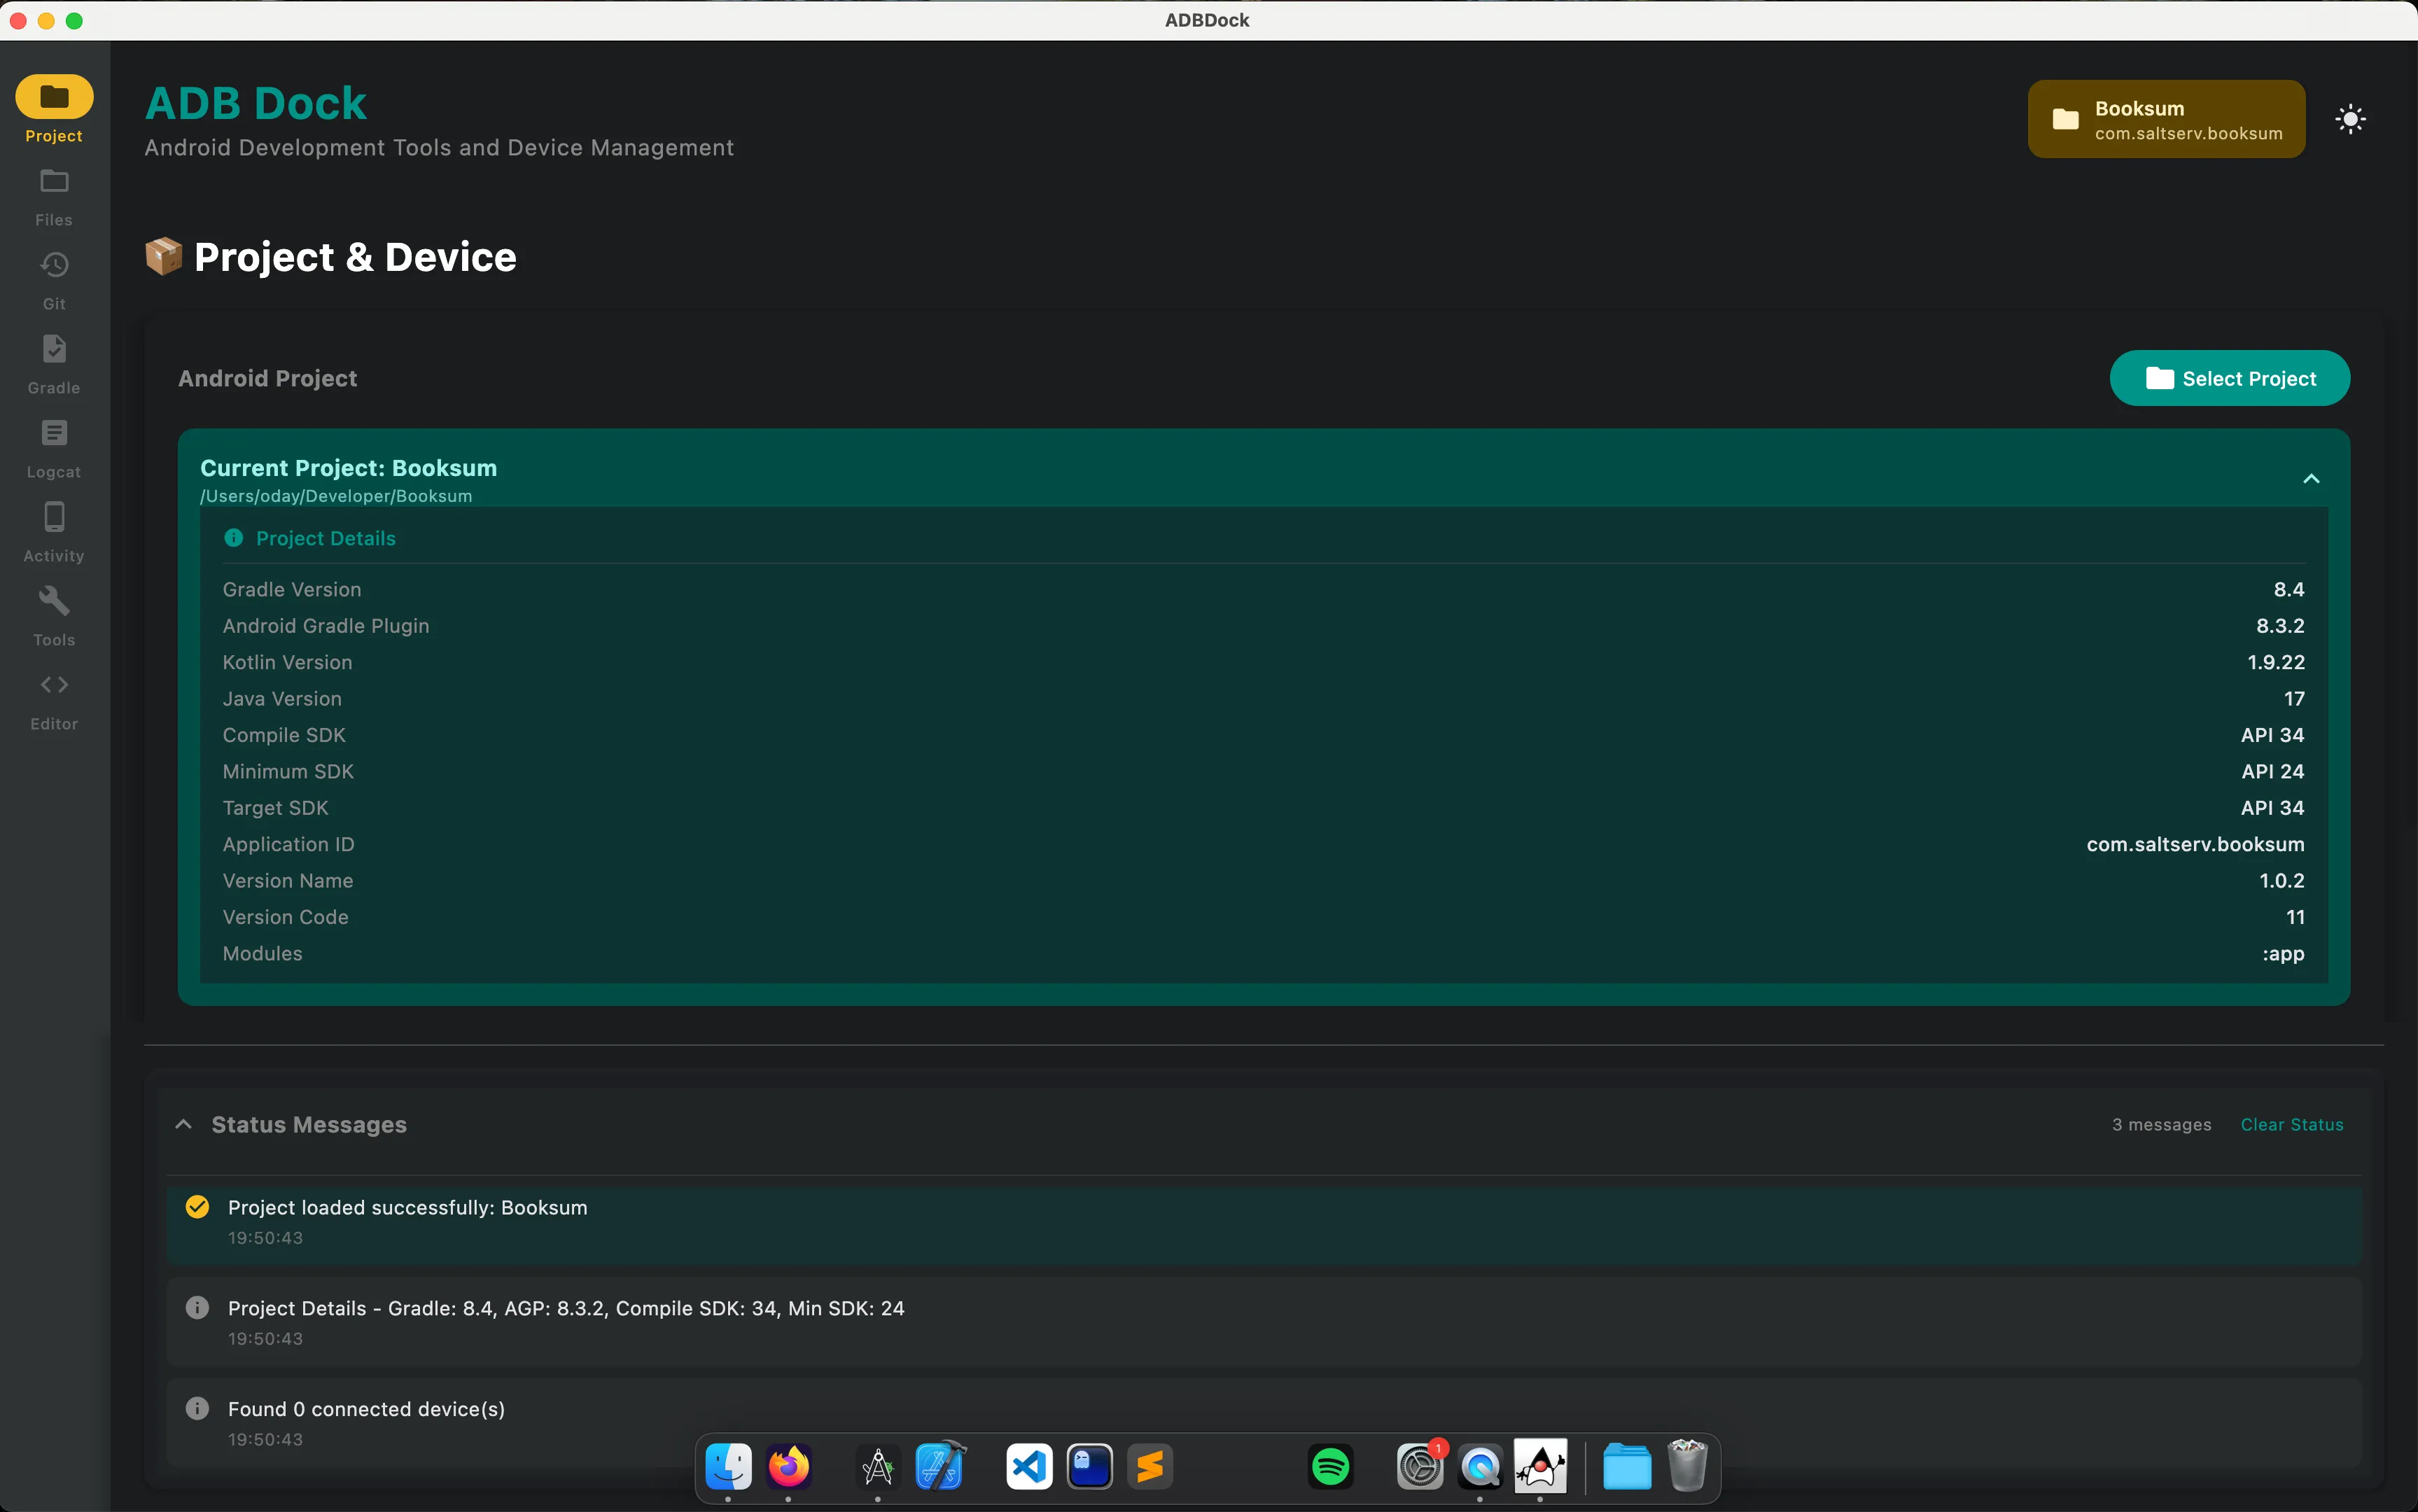The height and width of the screenshot is (1512, 2418).
Task: Collapse the Current Project details chevron
Action: [x=2310, y=479]
